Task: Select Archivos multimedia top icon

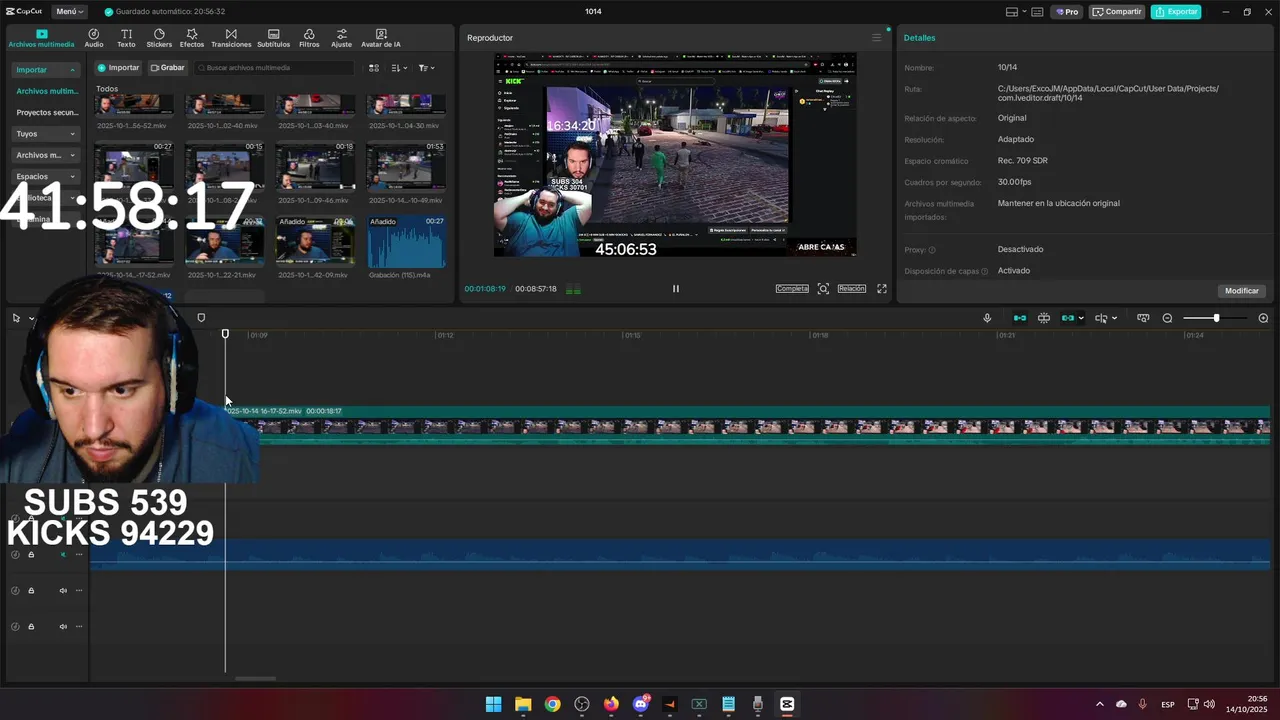Action: (x=41, y=38)
